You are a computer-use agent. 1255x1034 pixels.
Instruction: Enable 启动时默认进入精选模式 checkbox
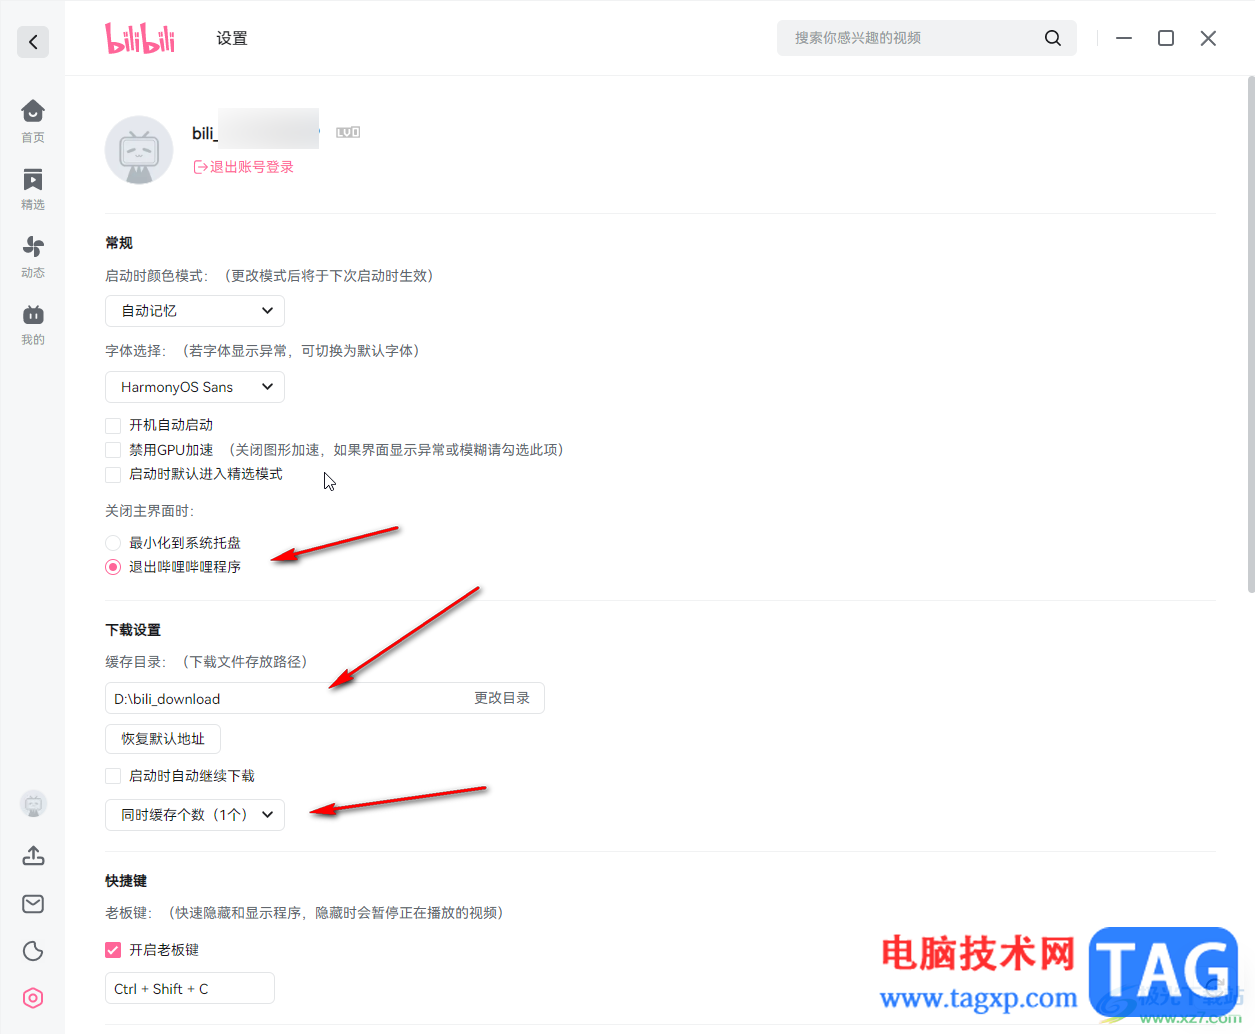(x=113, y=474)
